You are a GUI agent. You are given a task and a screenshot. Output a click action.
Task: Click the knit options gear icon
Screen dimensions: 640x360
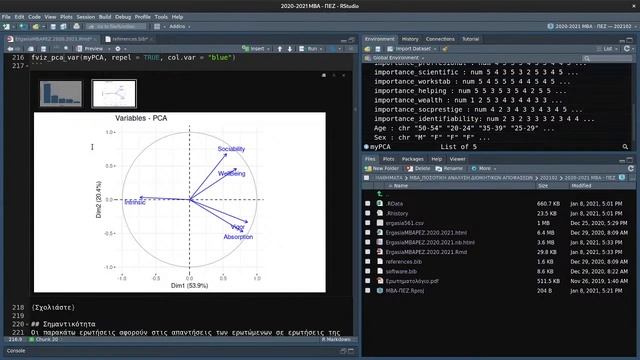pyautogui.click(x=118, y=49)
